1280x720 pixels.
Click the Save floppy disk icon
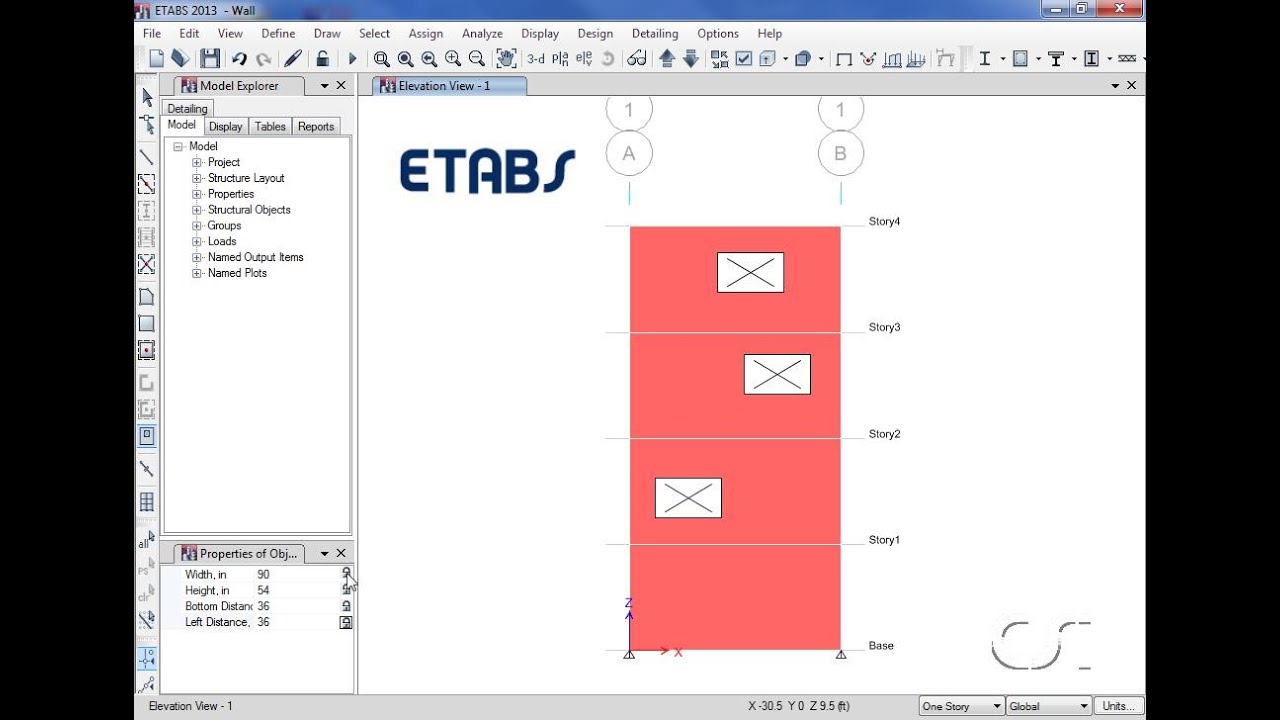pyautogui.click(x=209, y=59)
